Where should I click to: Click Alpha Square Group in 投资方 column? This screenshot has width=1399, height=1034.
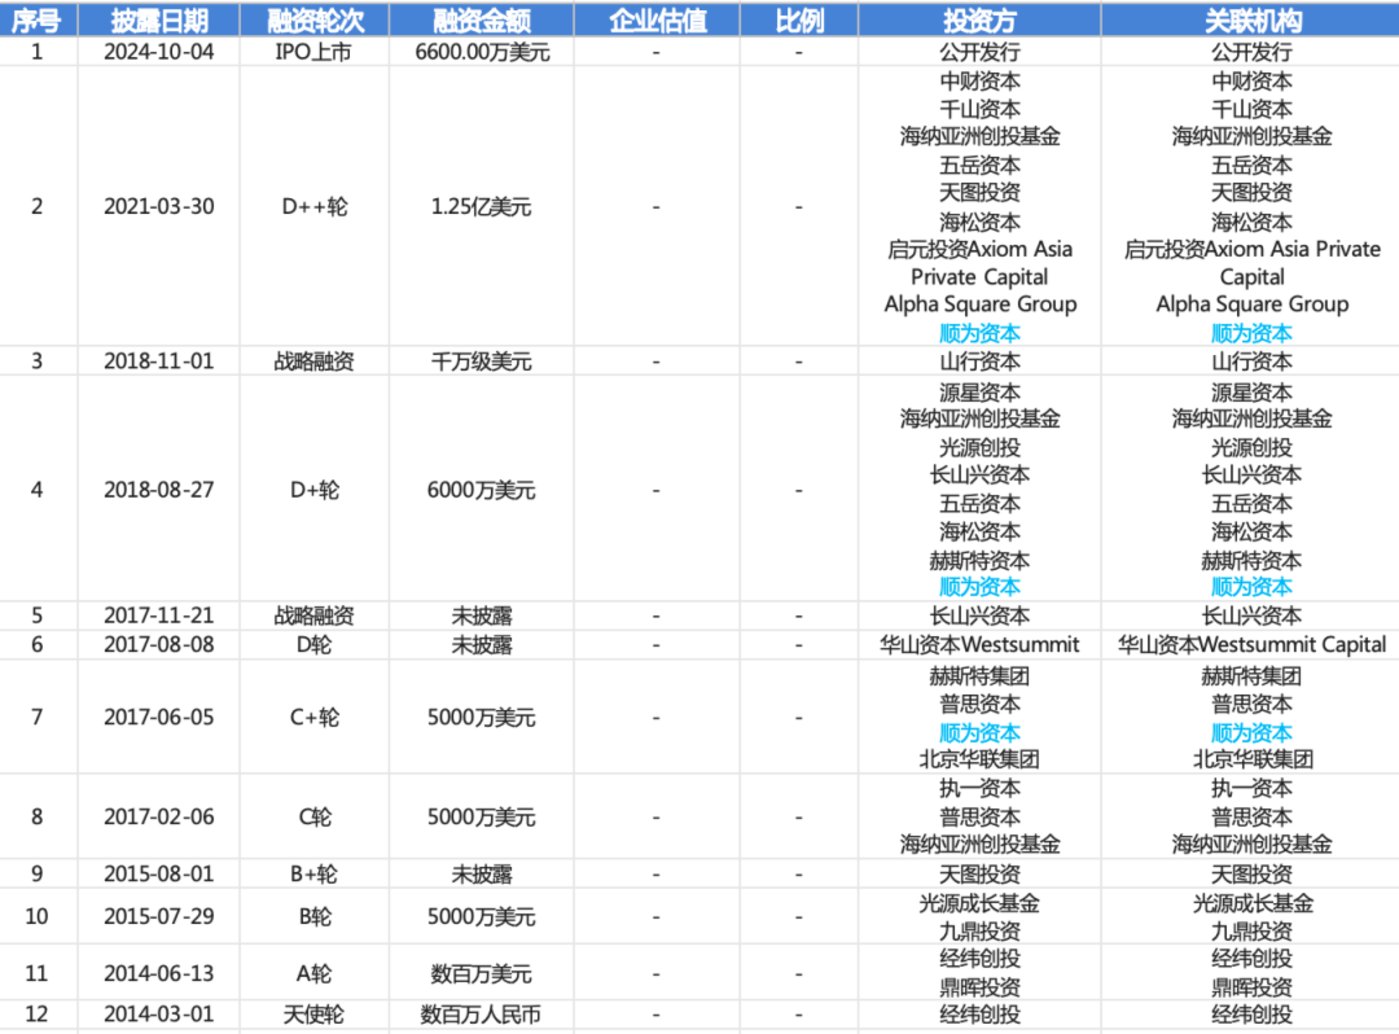[x=980, y=304]
